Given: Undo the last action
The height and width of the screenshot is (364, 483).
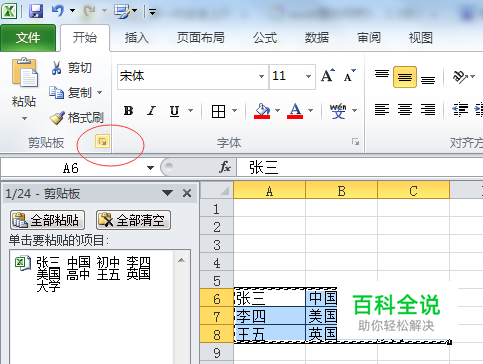Looking at the screenshot, I should [x=58, y=11].
